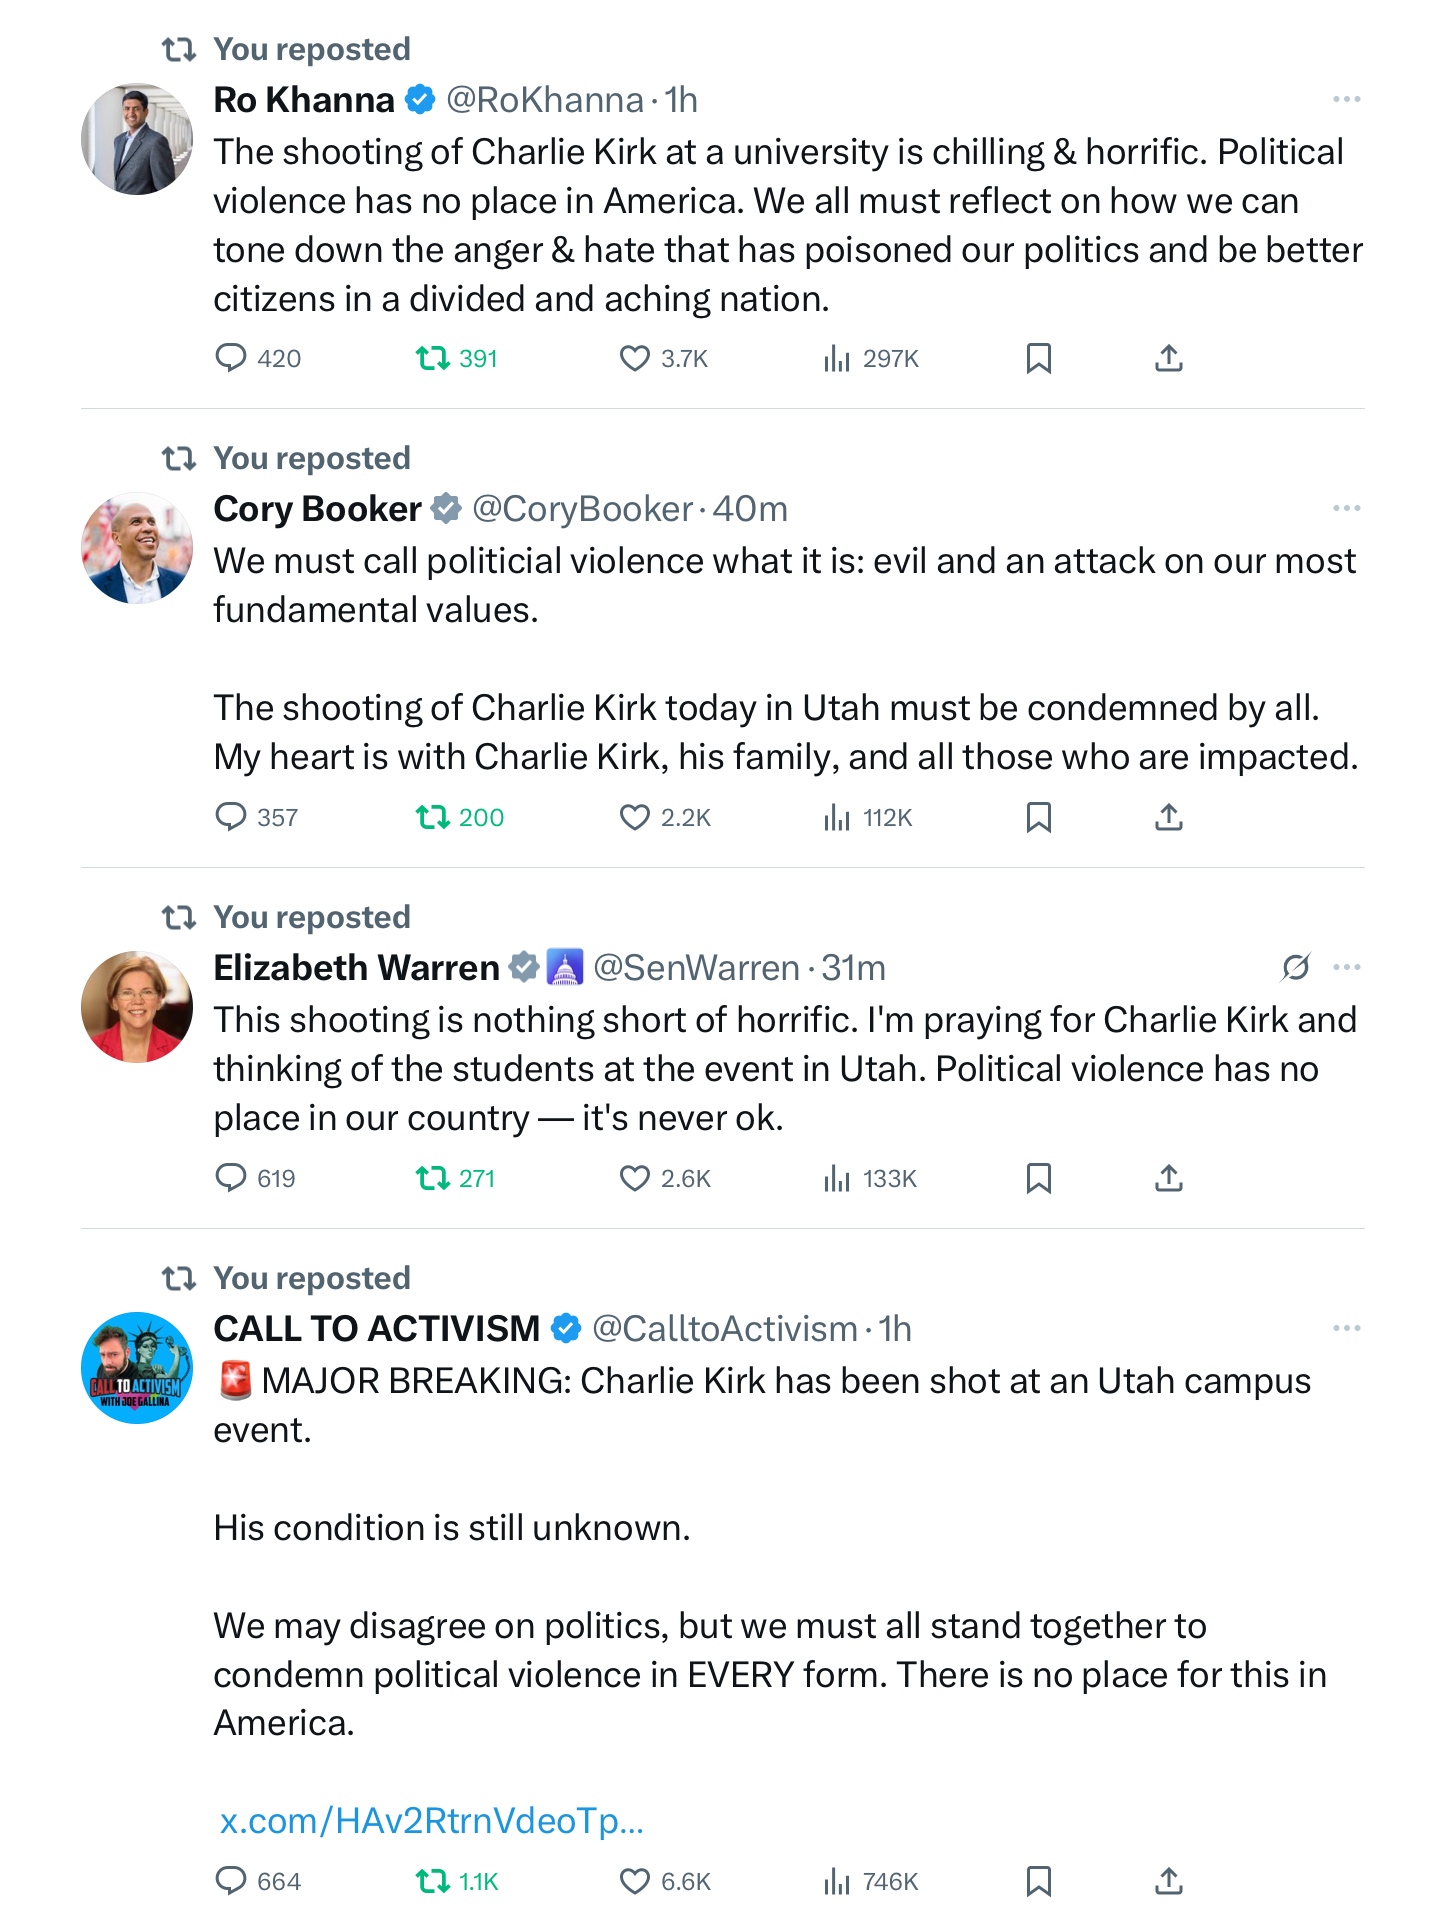Image resolution: width=1447 pixels, height=1925 pixels.
Task: Open the x.com/HAv2RtrnVdeoTp link
Action: tap(431, 1821)
